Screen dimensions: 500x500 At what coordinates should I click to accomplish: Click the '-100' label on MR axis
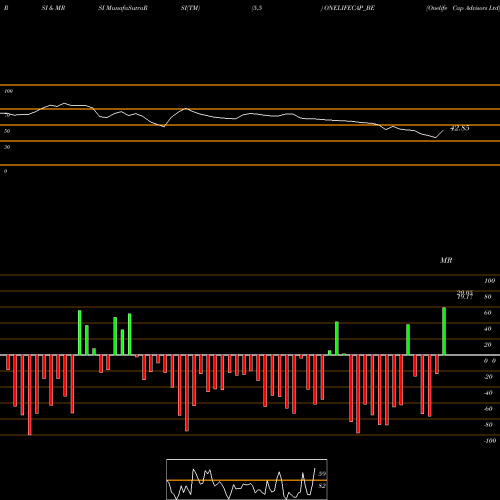click(x=490, y=441)
